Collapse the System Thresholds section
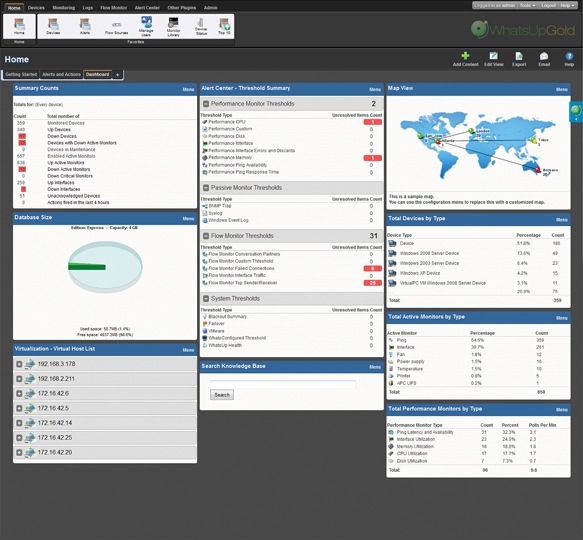This screenshot has width=583, height=540. (205, 299)
